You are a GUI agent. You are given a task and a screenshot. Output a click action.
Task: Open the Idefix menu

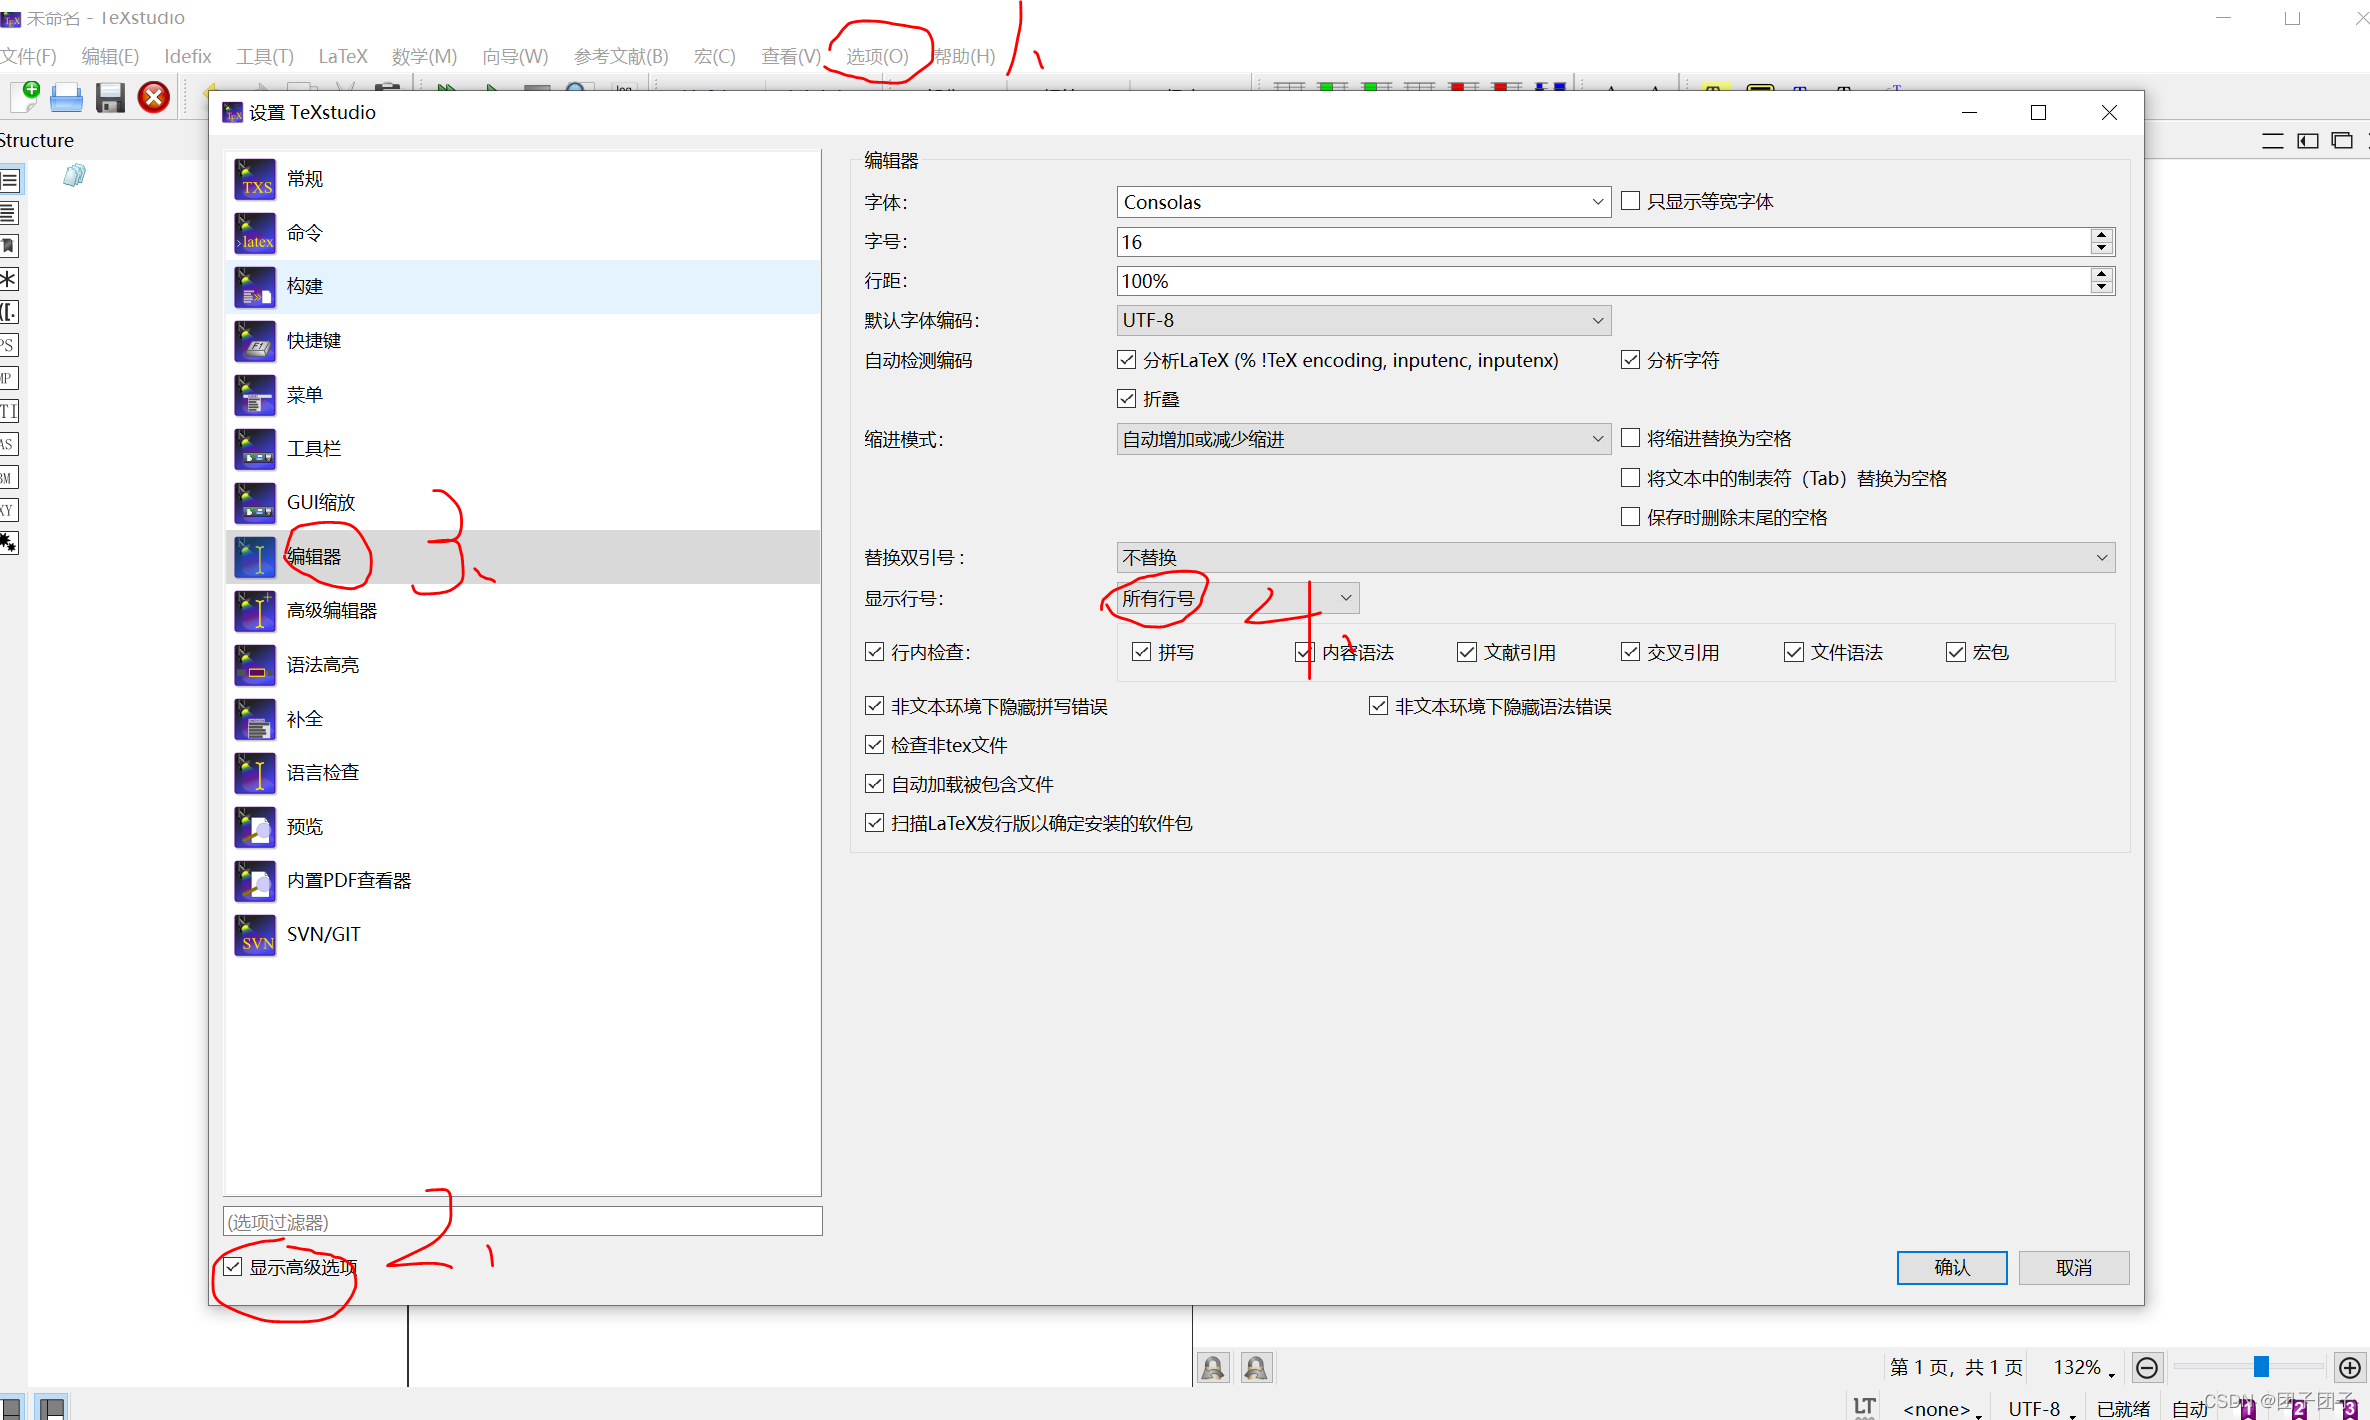pos(188,56)
